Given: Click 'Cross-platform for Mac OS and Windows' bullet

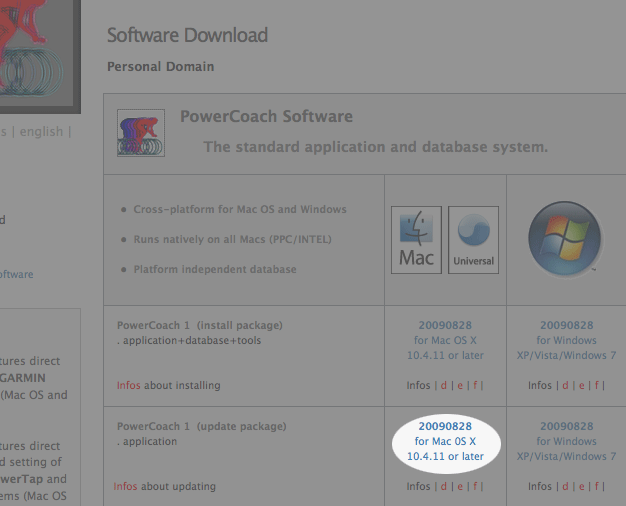Looking at the screenshot, I should click(240, 209).
